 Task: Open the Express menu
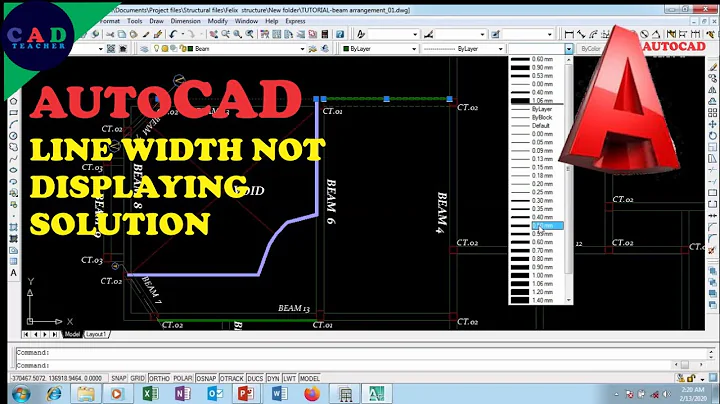[295, 21]
